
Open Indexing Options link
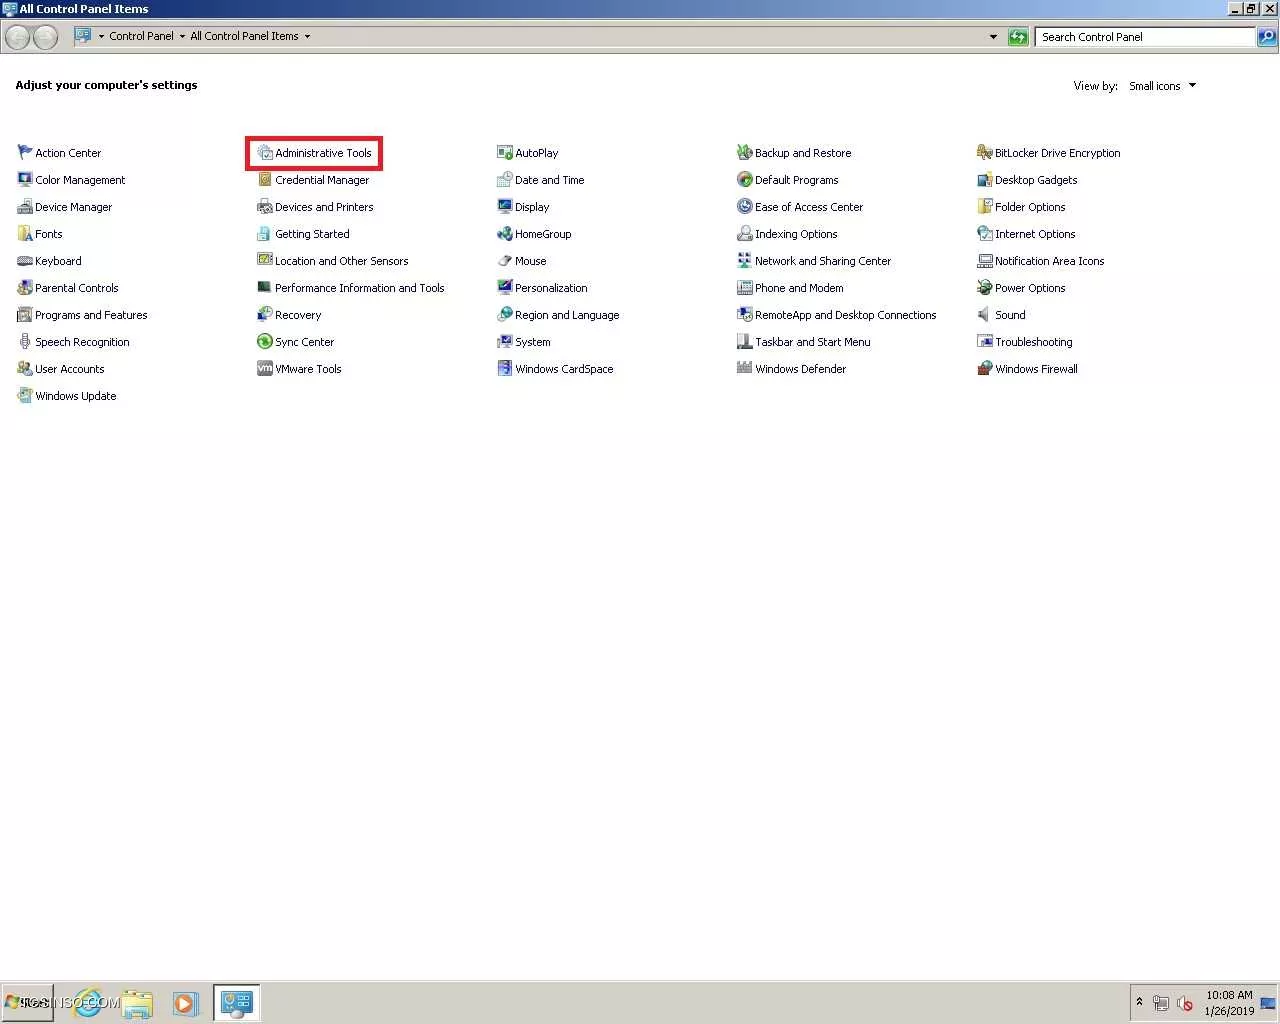click(x=796, y=234)
